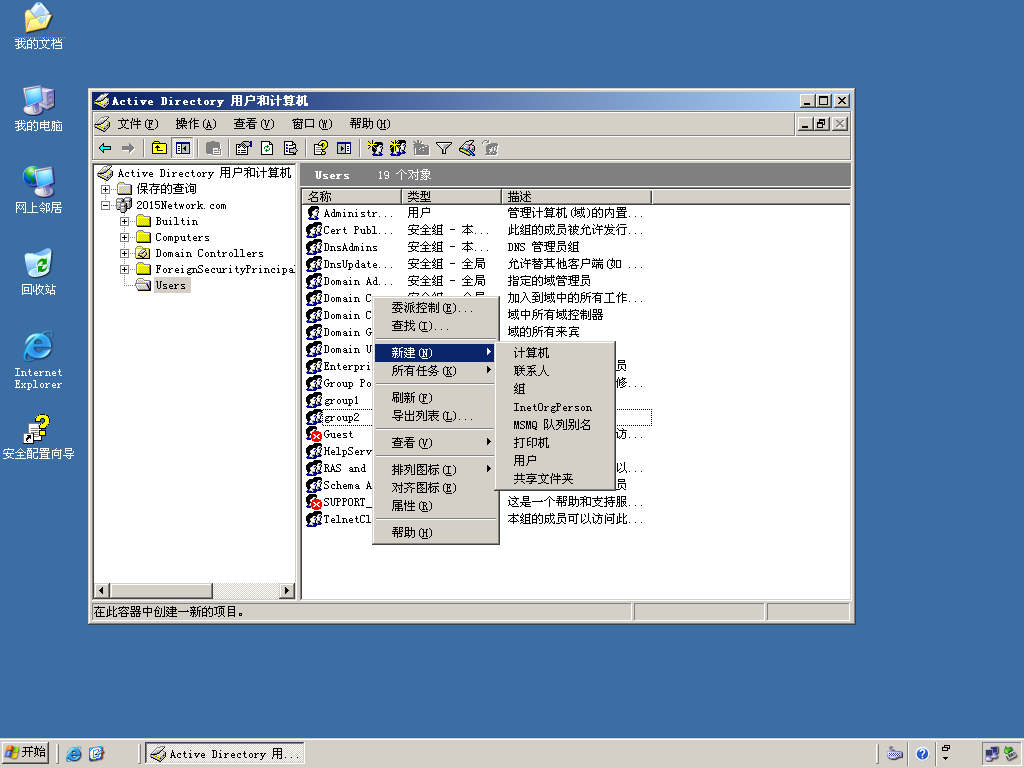The image size is (1024, 768).
Task: Click the Help question-mark toolbar icon
Action: tap(321, 148)
